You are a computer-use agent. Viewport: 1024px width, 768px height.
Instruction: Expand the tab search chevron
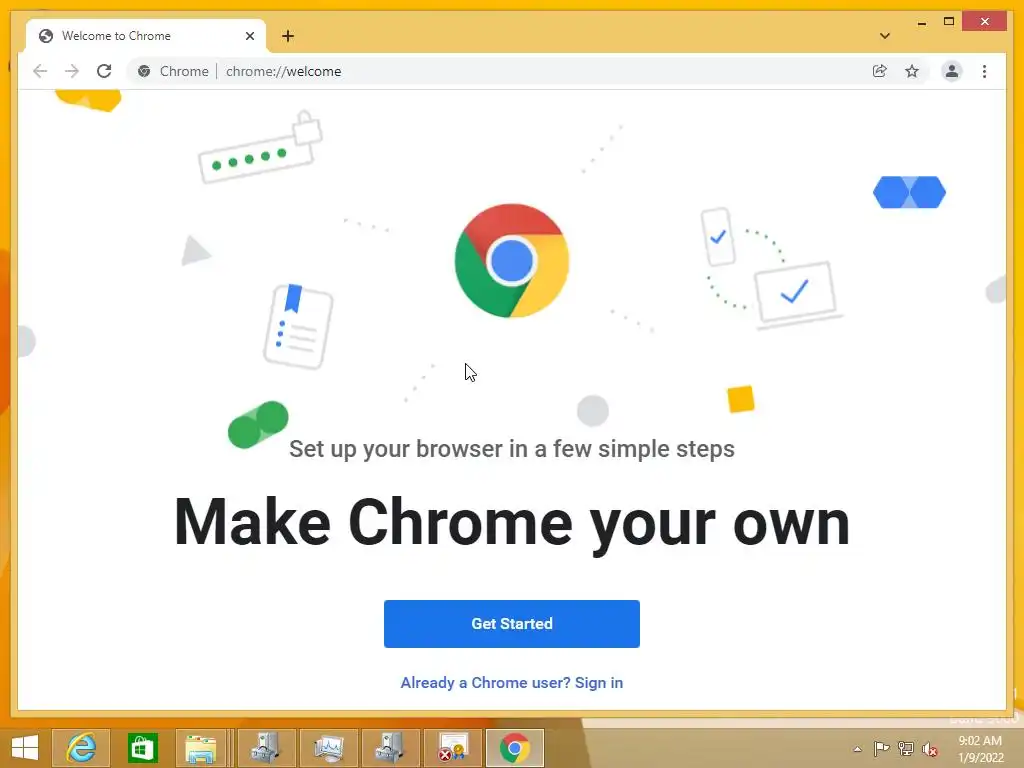[885, 36]
